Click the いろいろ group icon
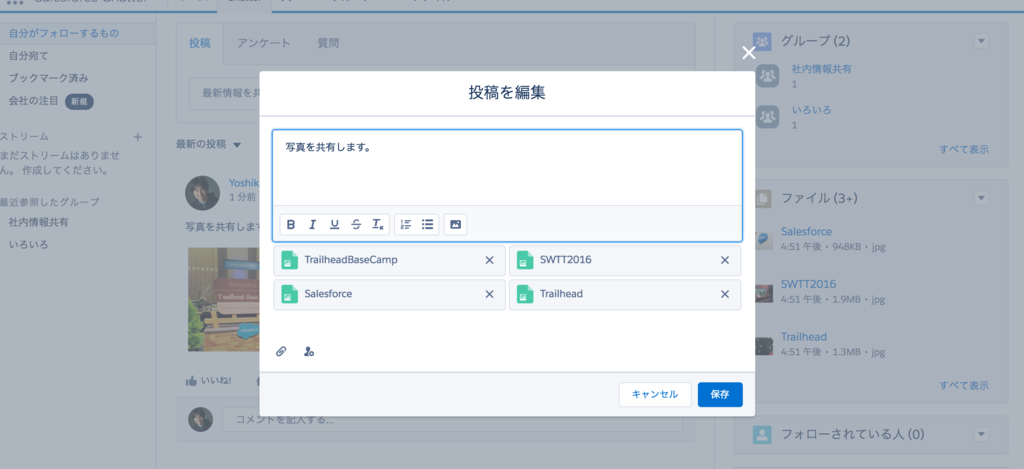The image size is (1024, 469). click(768, 117)
